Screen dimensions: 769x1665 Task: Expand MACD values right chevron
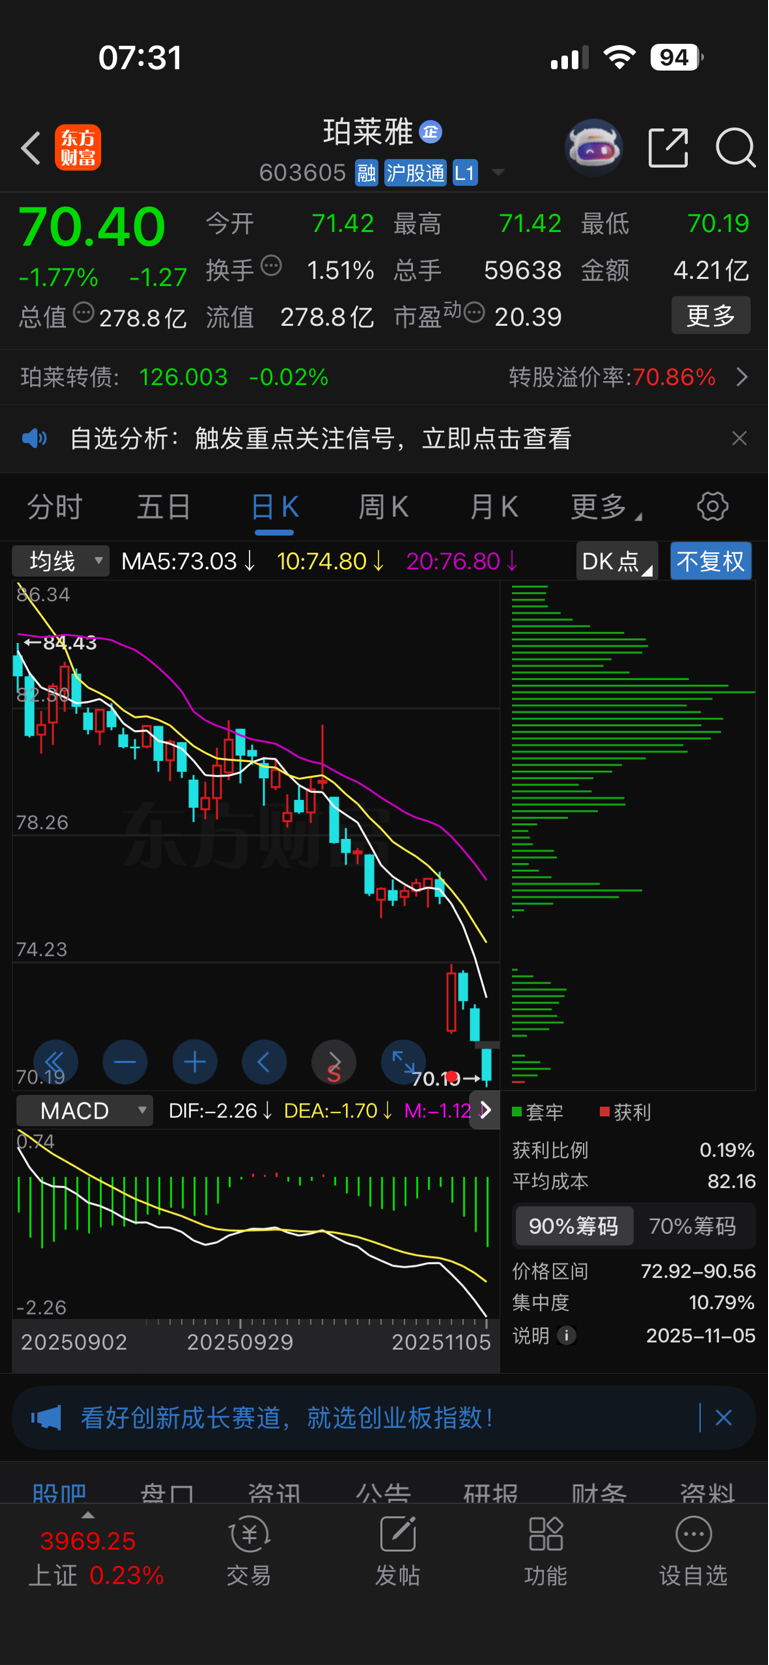[485, 1110]
